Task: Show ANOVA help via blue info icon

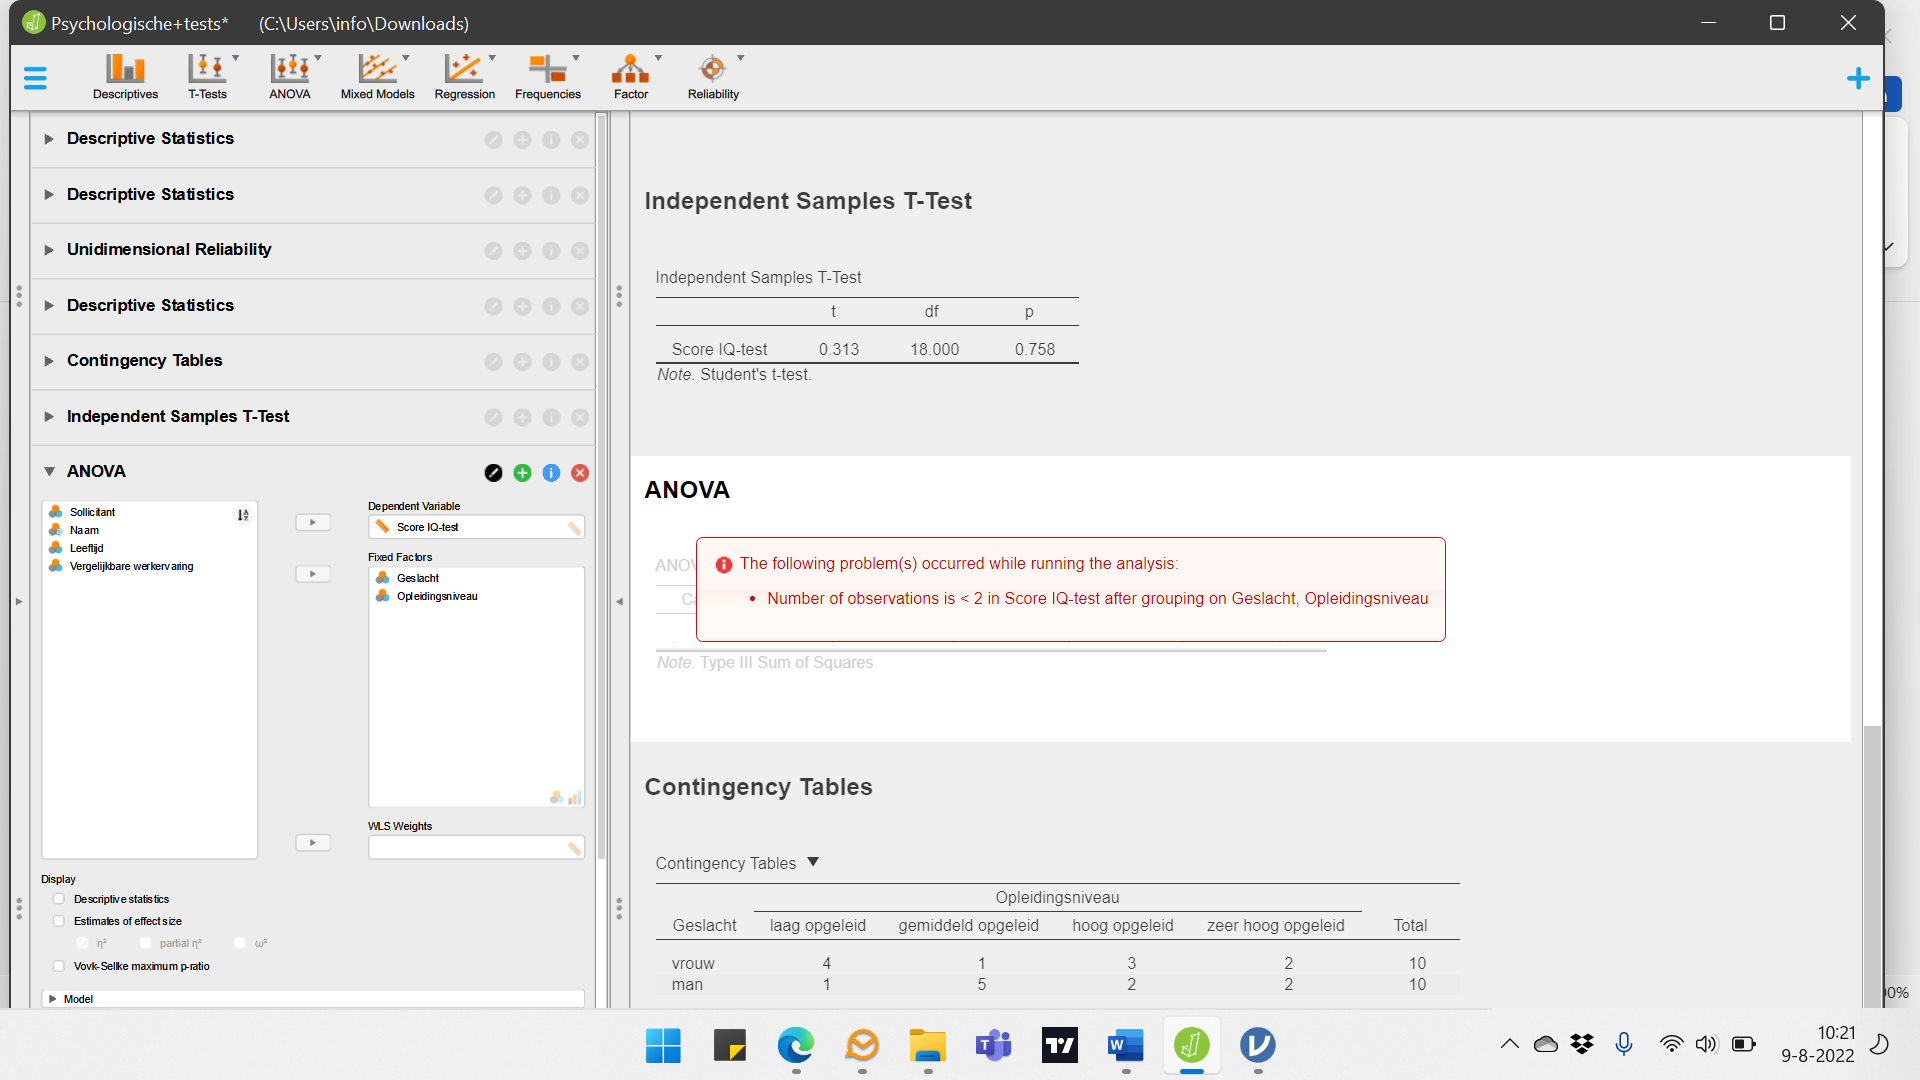Action: (x=551, y=473)
